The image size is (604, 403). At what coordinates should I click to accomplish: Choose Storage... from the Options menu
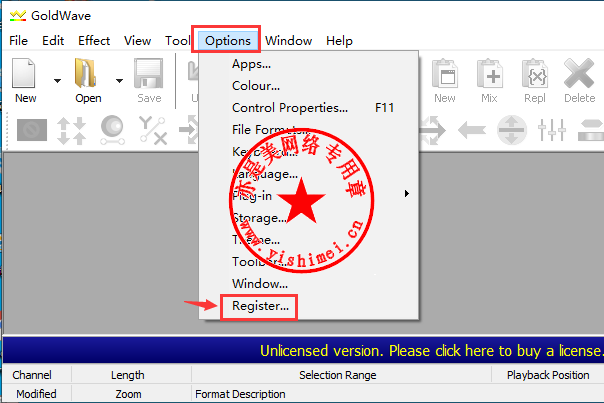tap(309, 218)
